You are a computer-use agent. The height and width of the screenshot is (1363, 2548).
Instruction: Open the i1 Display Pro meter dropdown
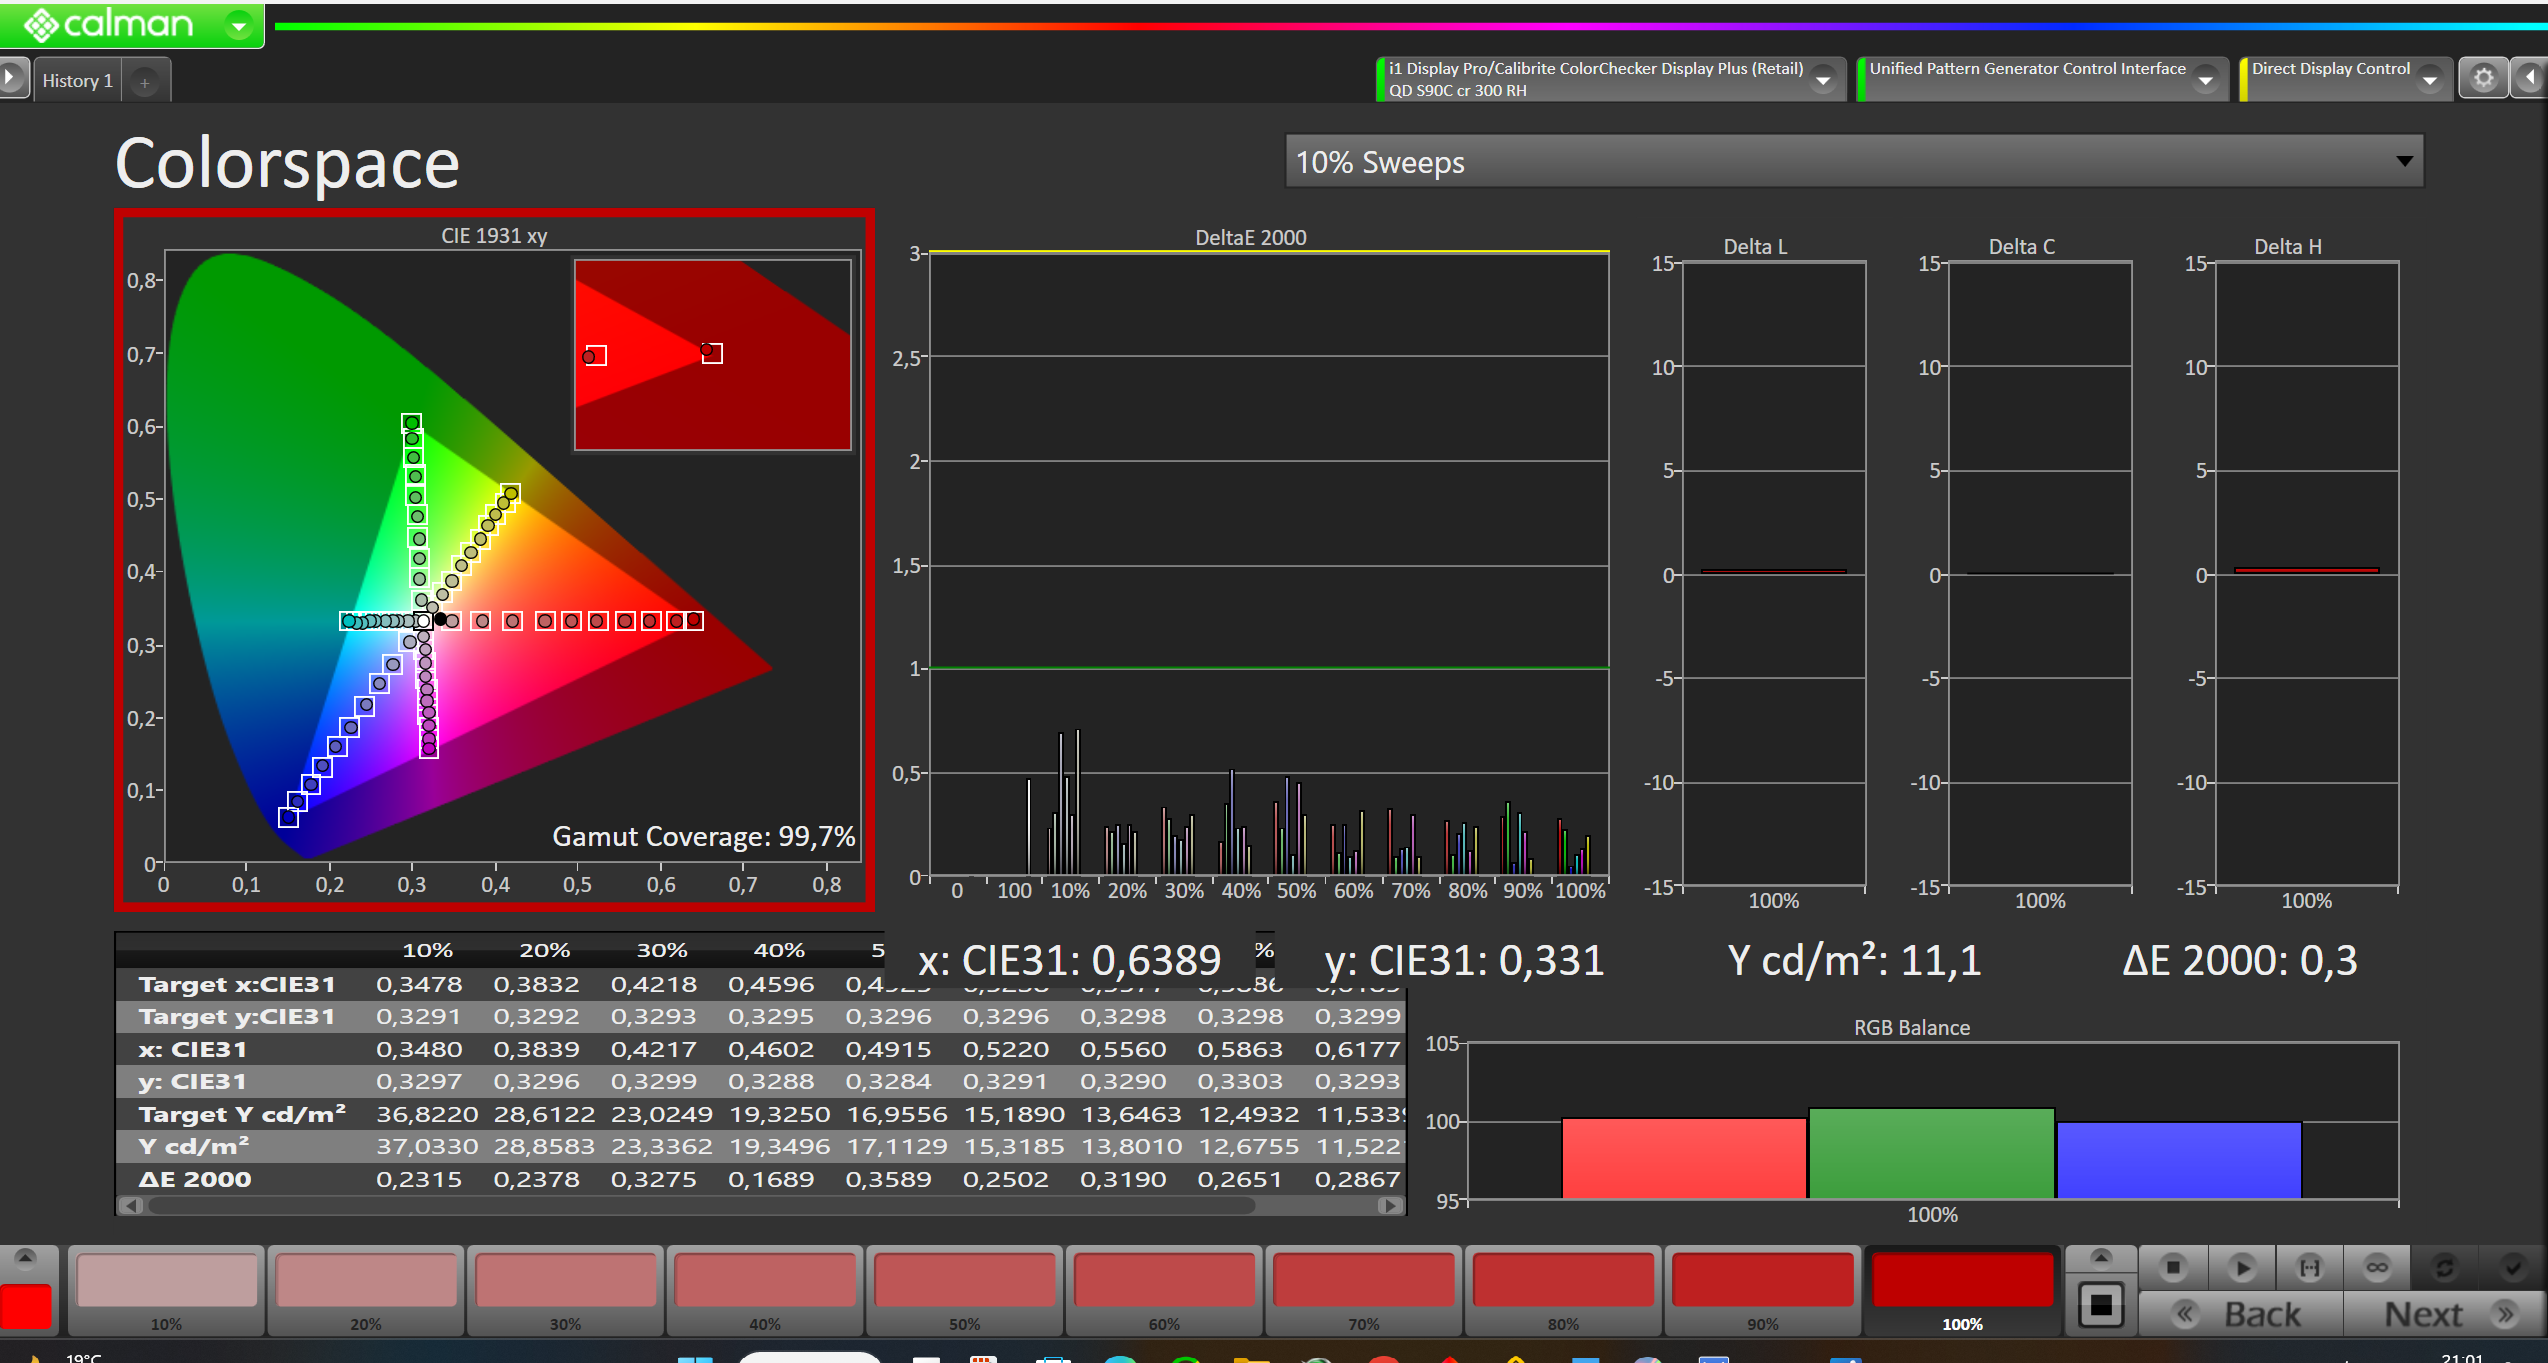pyautogui.click(x=1823, y=80)
